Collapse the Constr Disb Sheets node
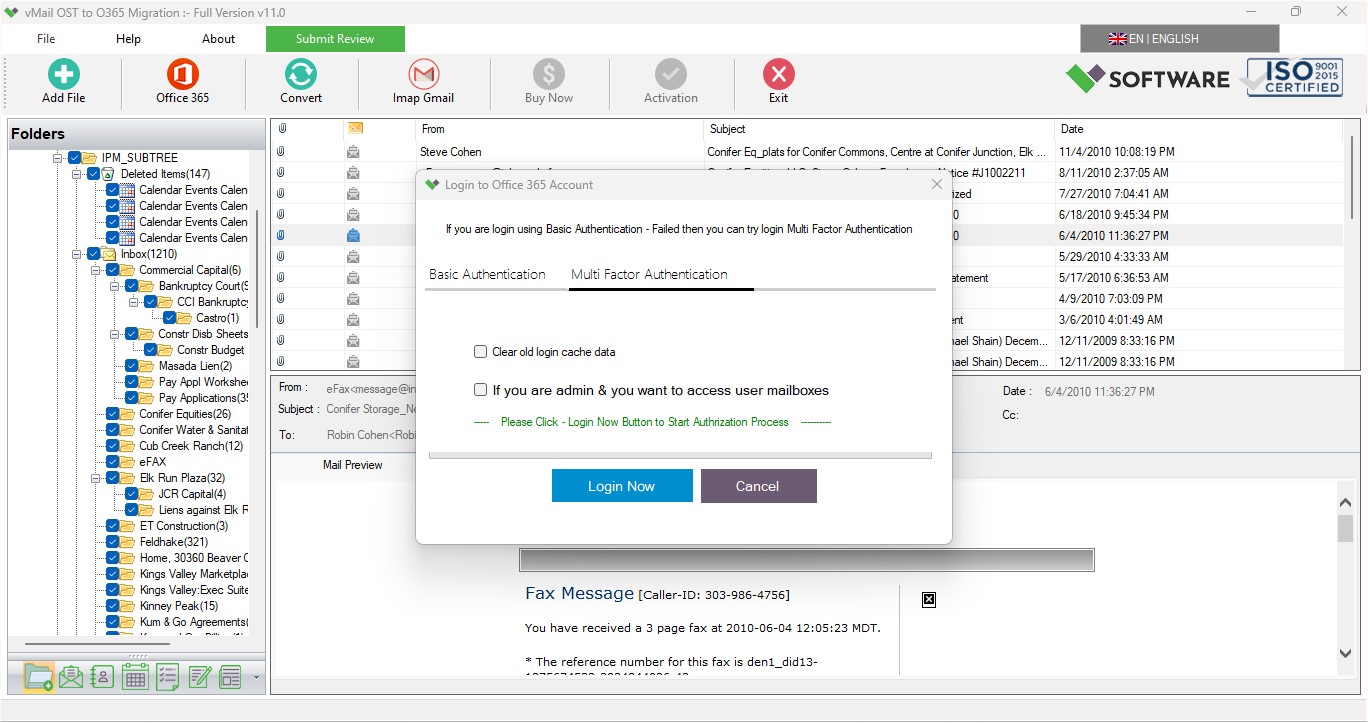This screenshot has height=723, width=1368. point(115,334)
